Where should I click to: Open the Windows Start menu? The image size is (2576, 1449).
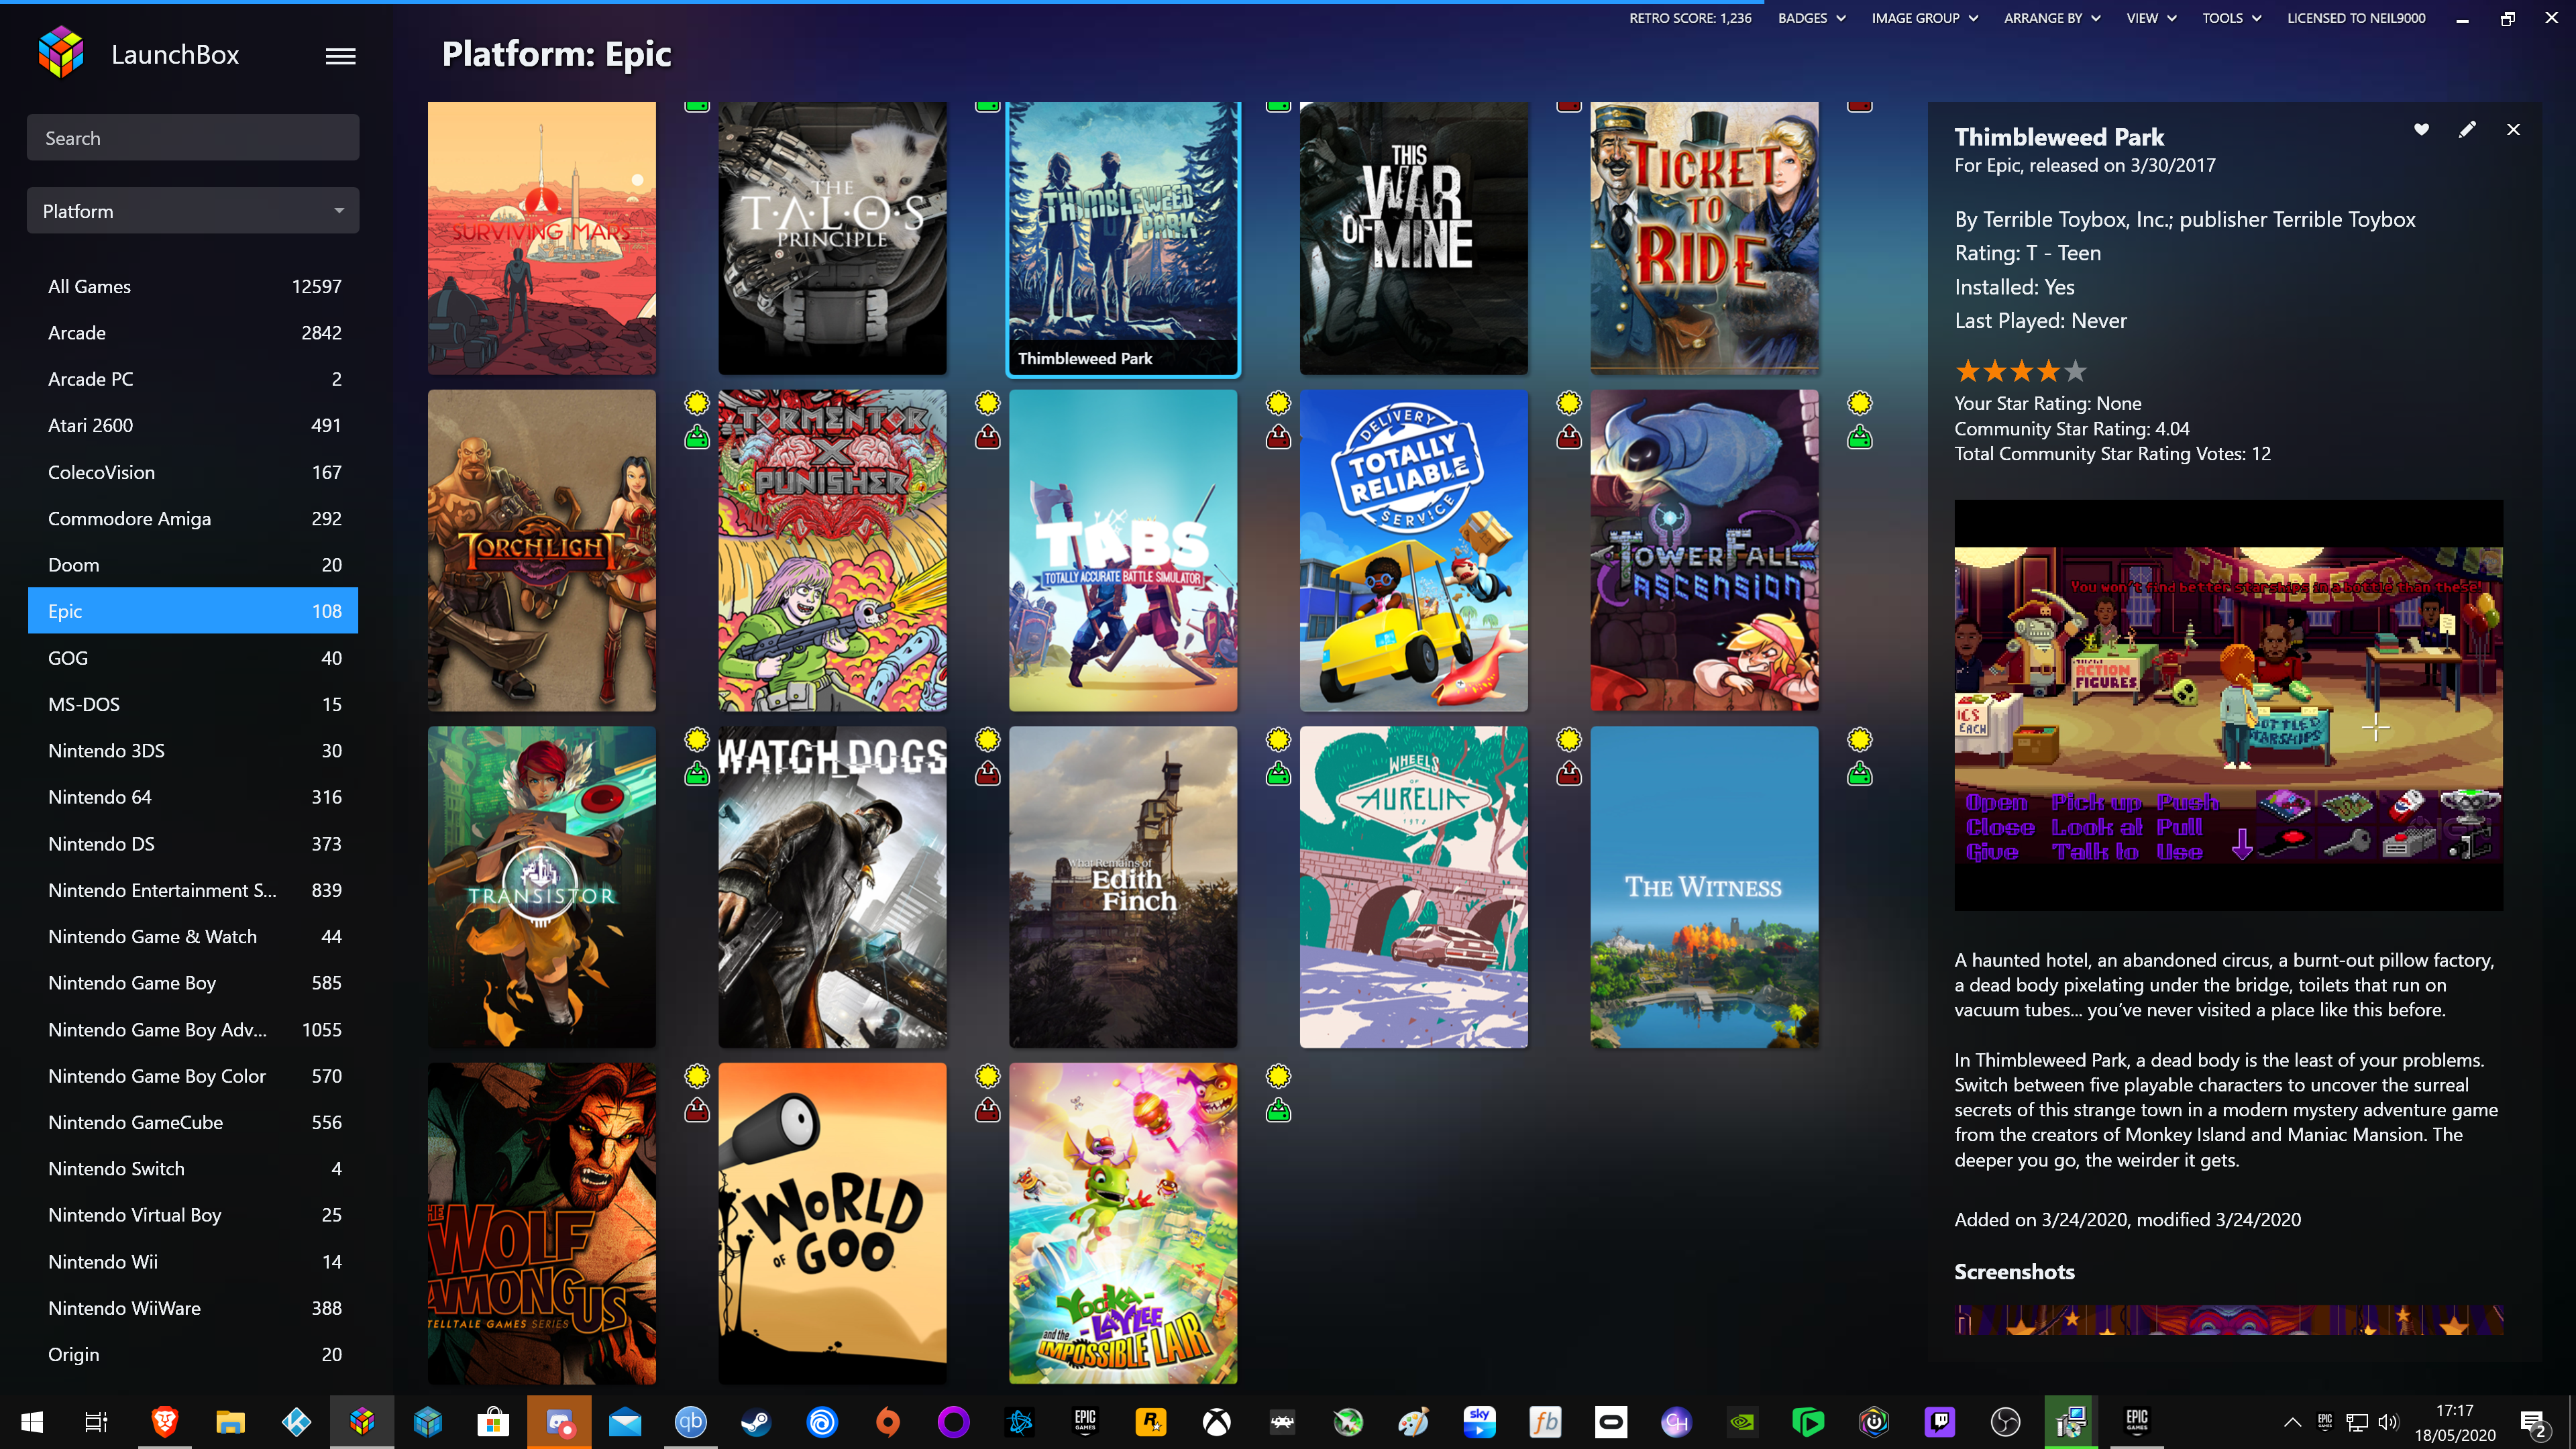coord(31,1422)
